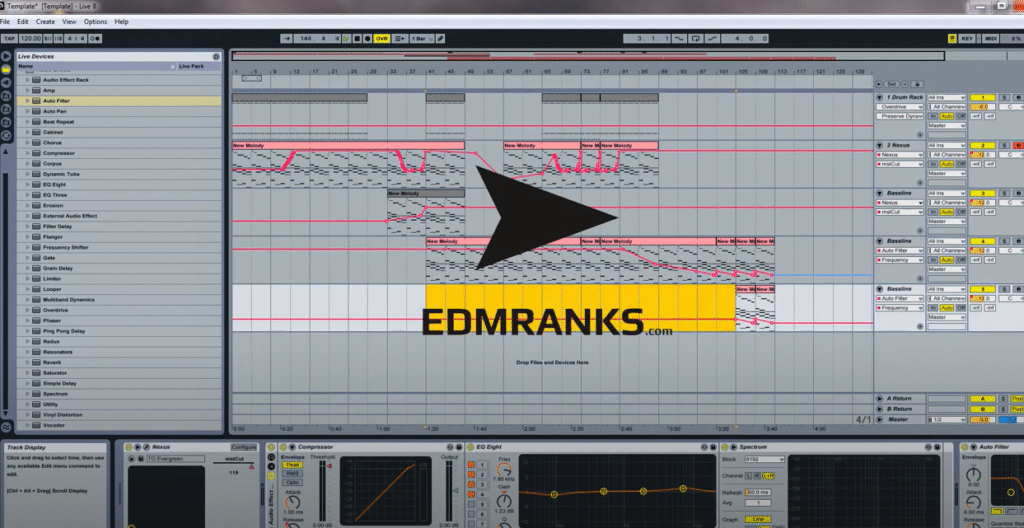Open File Browser 2 icon
Viewport: 1024px width, 528px height.
pos(7,109)
